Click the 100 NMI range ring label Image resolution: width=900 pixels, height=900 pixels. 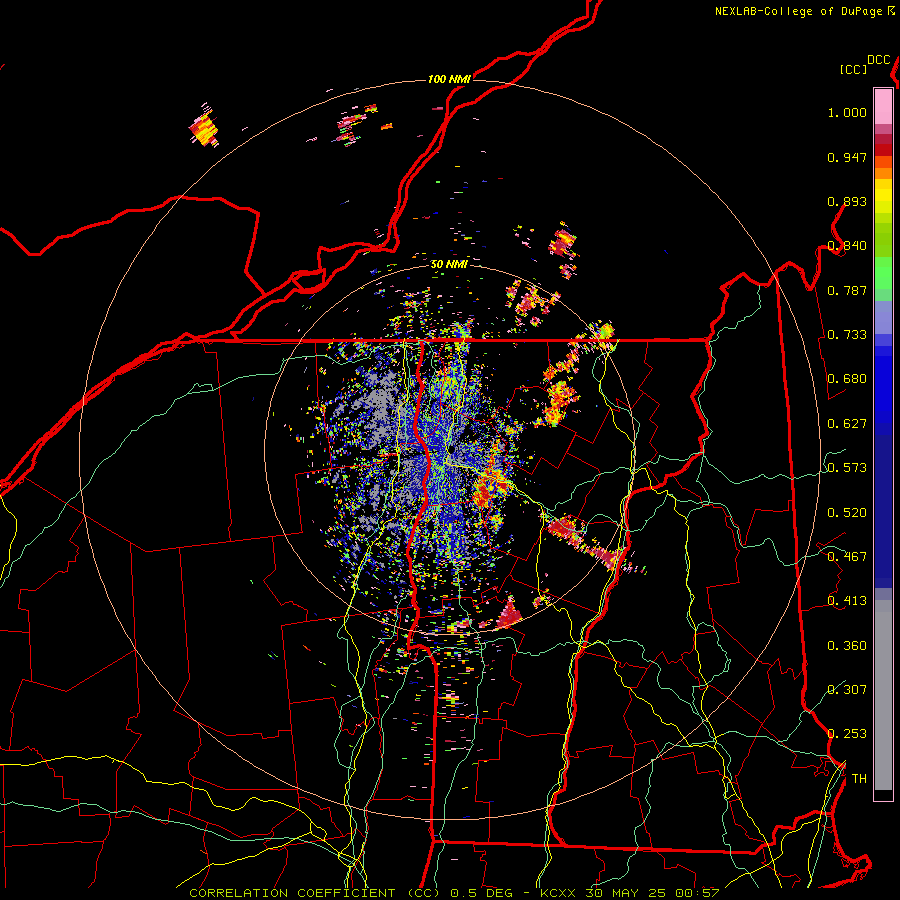point(449,79)
